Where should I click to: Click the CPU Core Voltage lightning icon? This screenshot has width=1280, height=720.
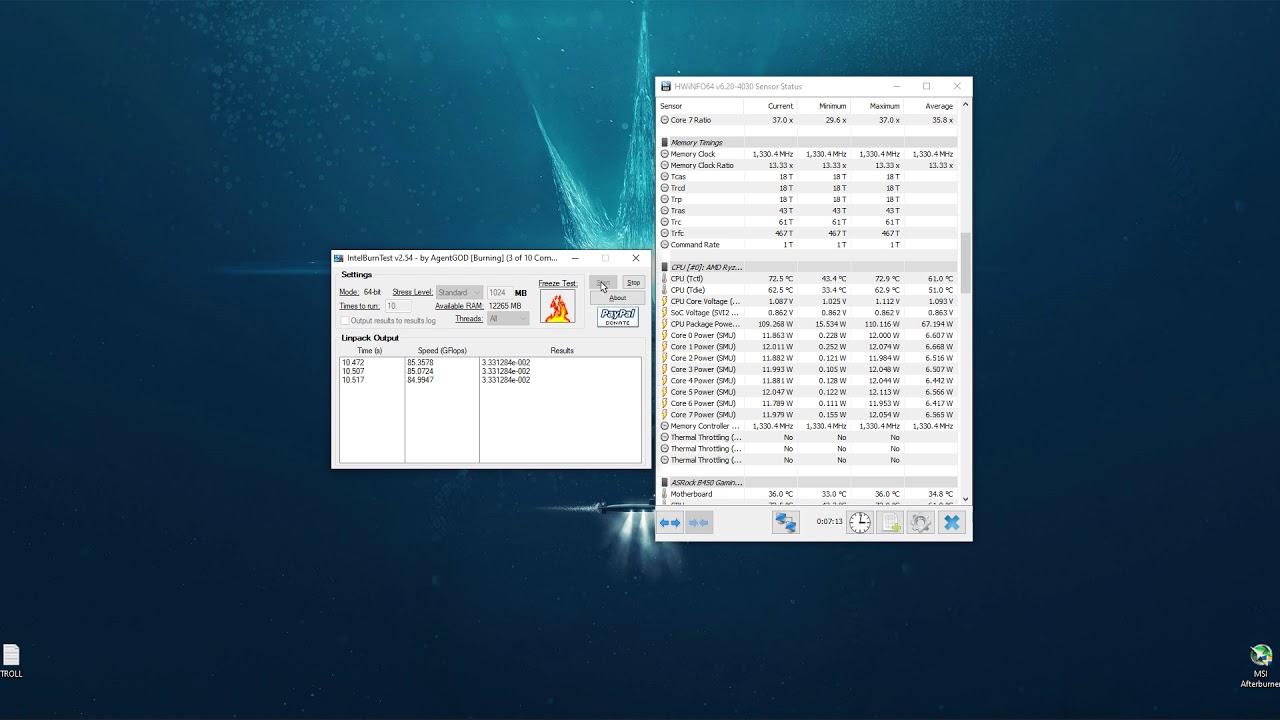coord(665,301)
